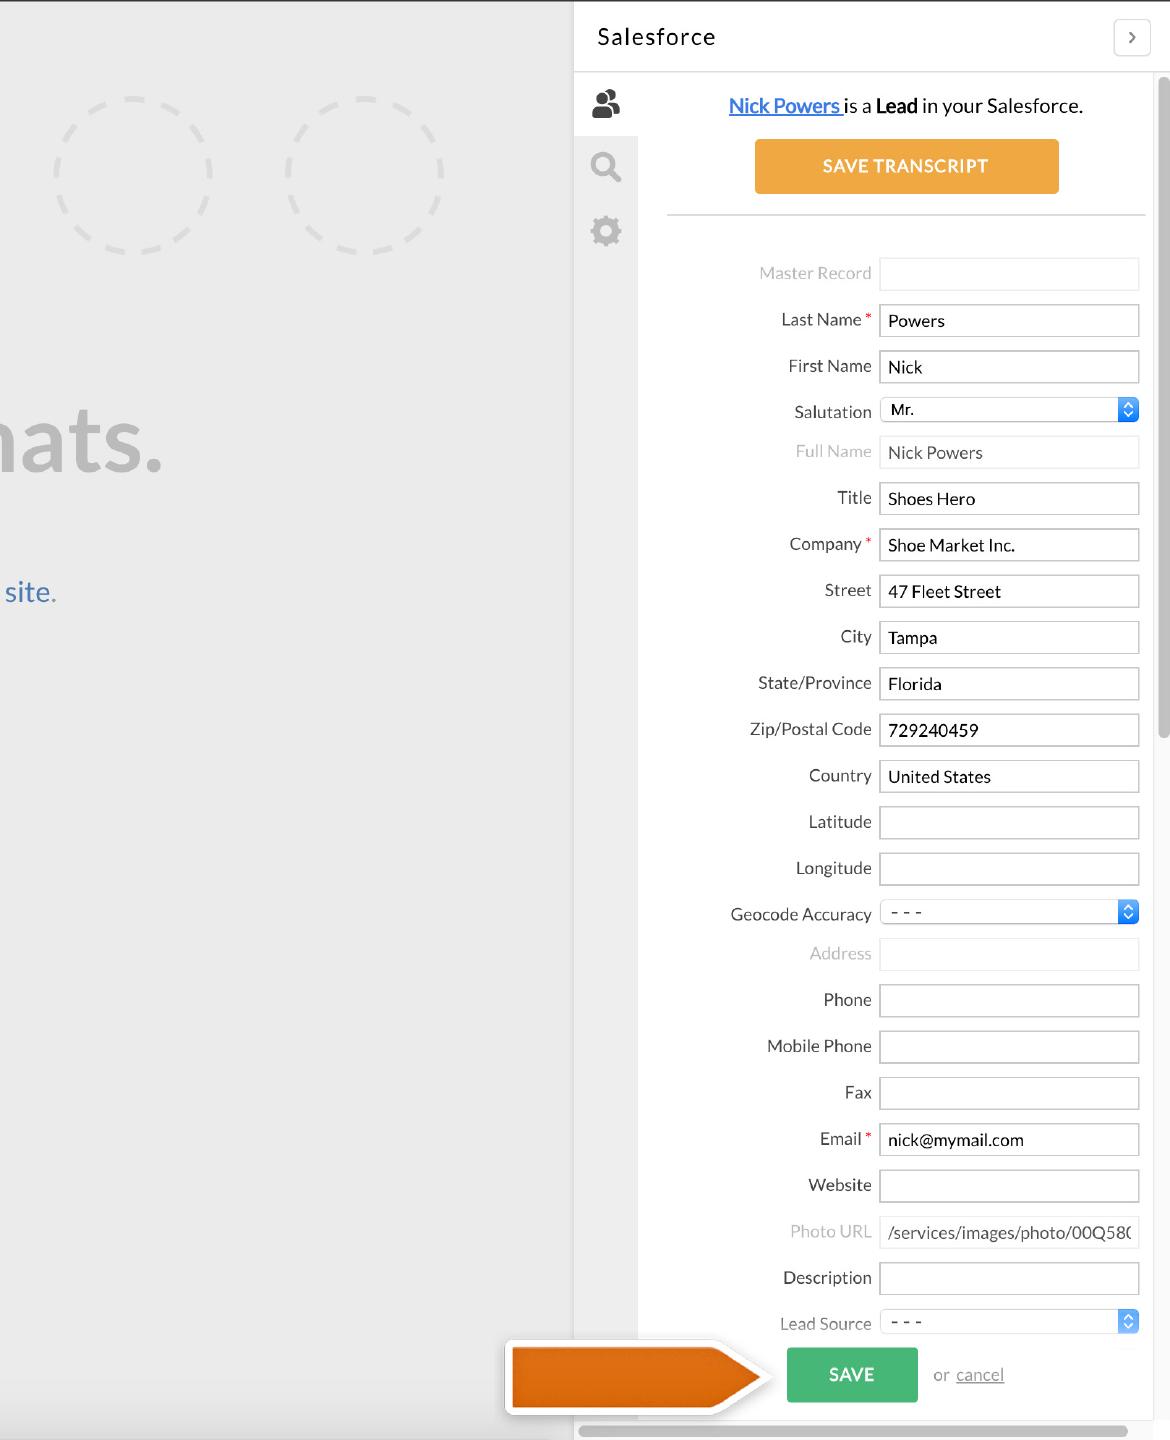The height and width of the screenshot is (1440, 1170).
Task: Click the empty Longitude field
Action: point(1009,869)
